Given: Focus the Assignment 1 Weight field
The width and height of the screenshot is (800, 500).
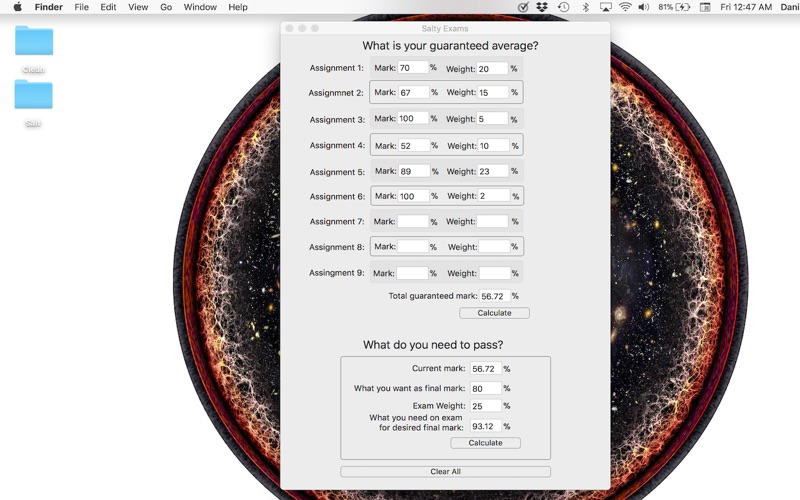Looking at the screenshot, I should pos(492,68).
